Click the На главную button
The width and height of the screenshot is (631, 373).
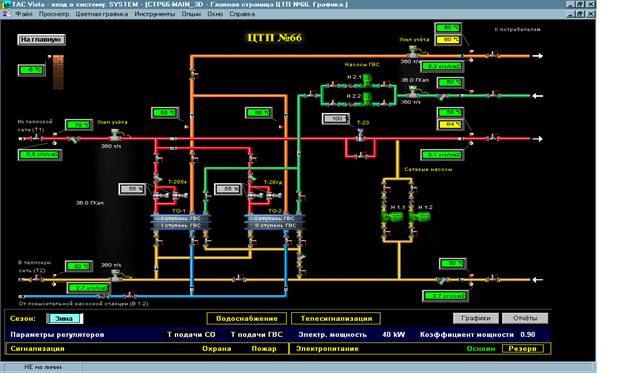tap(41, 39)
